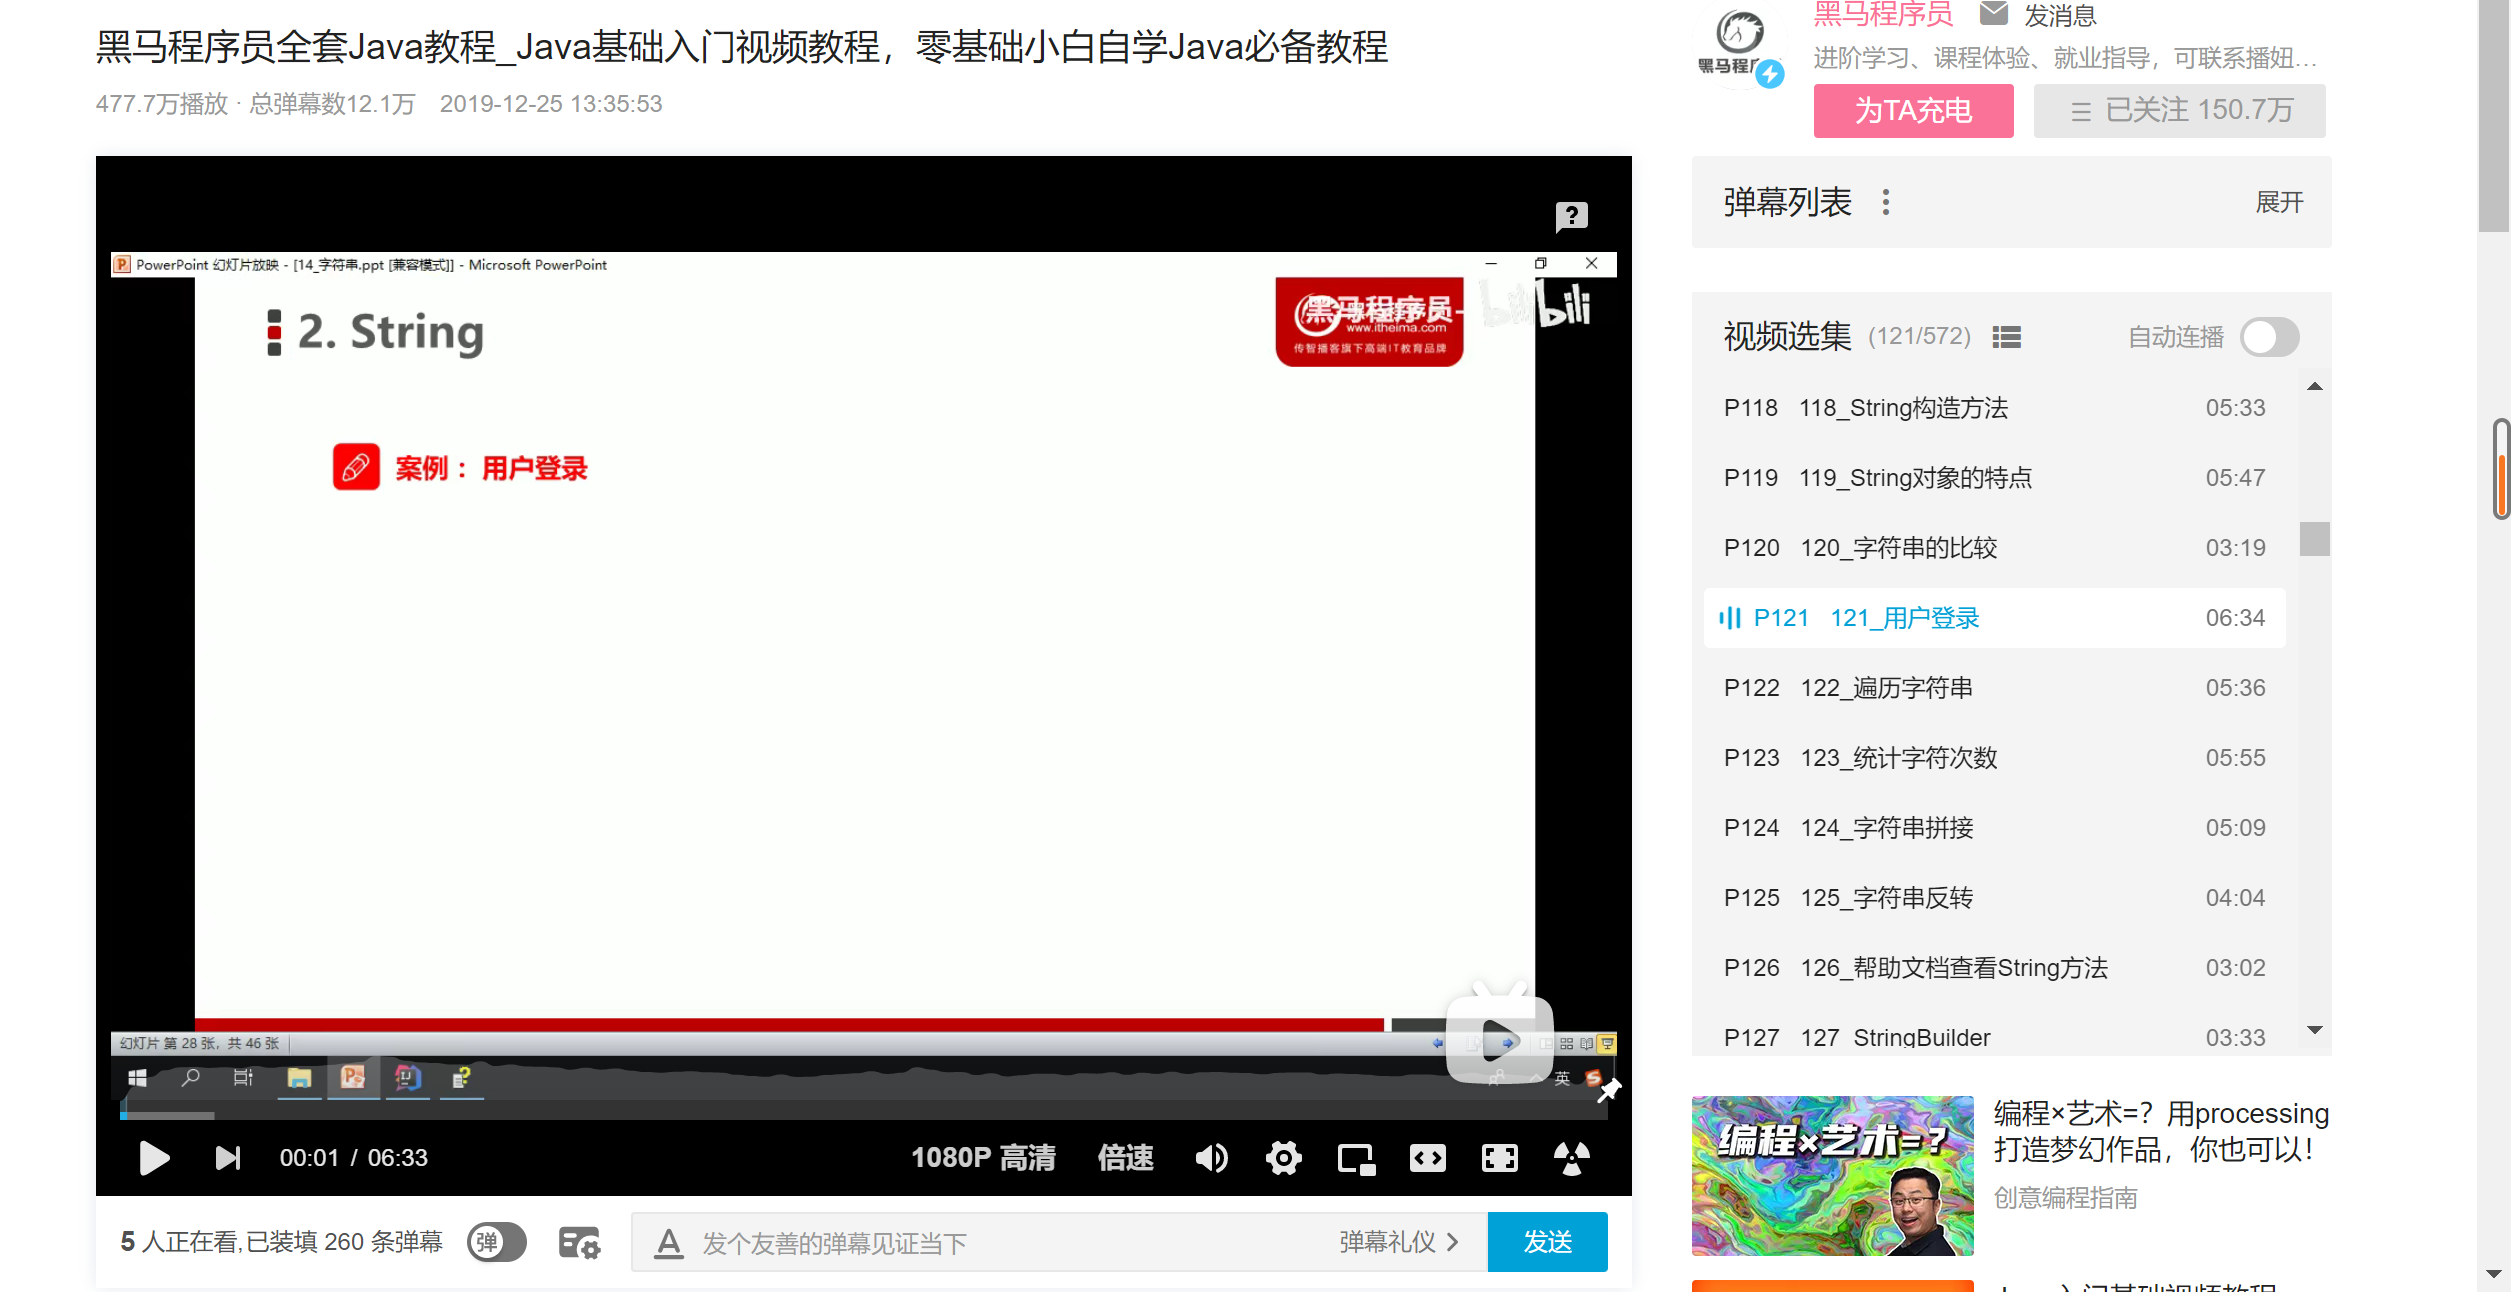Mute audio using the volume icon
The image size is (2511, 1292).
pos(1211,1158)
